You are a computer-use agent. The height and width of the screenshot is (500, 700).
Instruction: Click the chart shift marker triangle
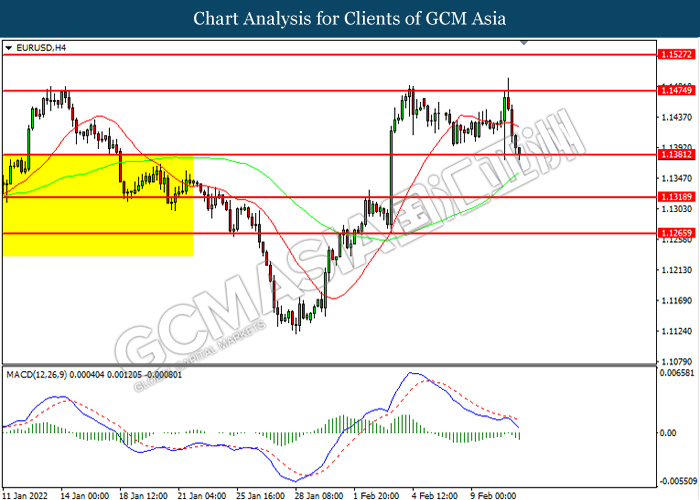524,43
